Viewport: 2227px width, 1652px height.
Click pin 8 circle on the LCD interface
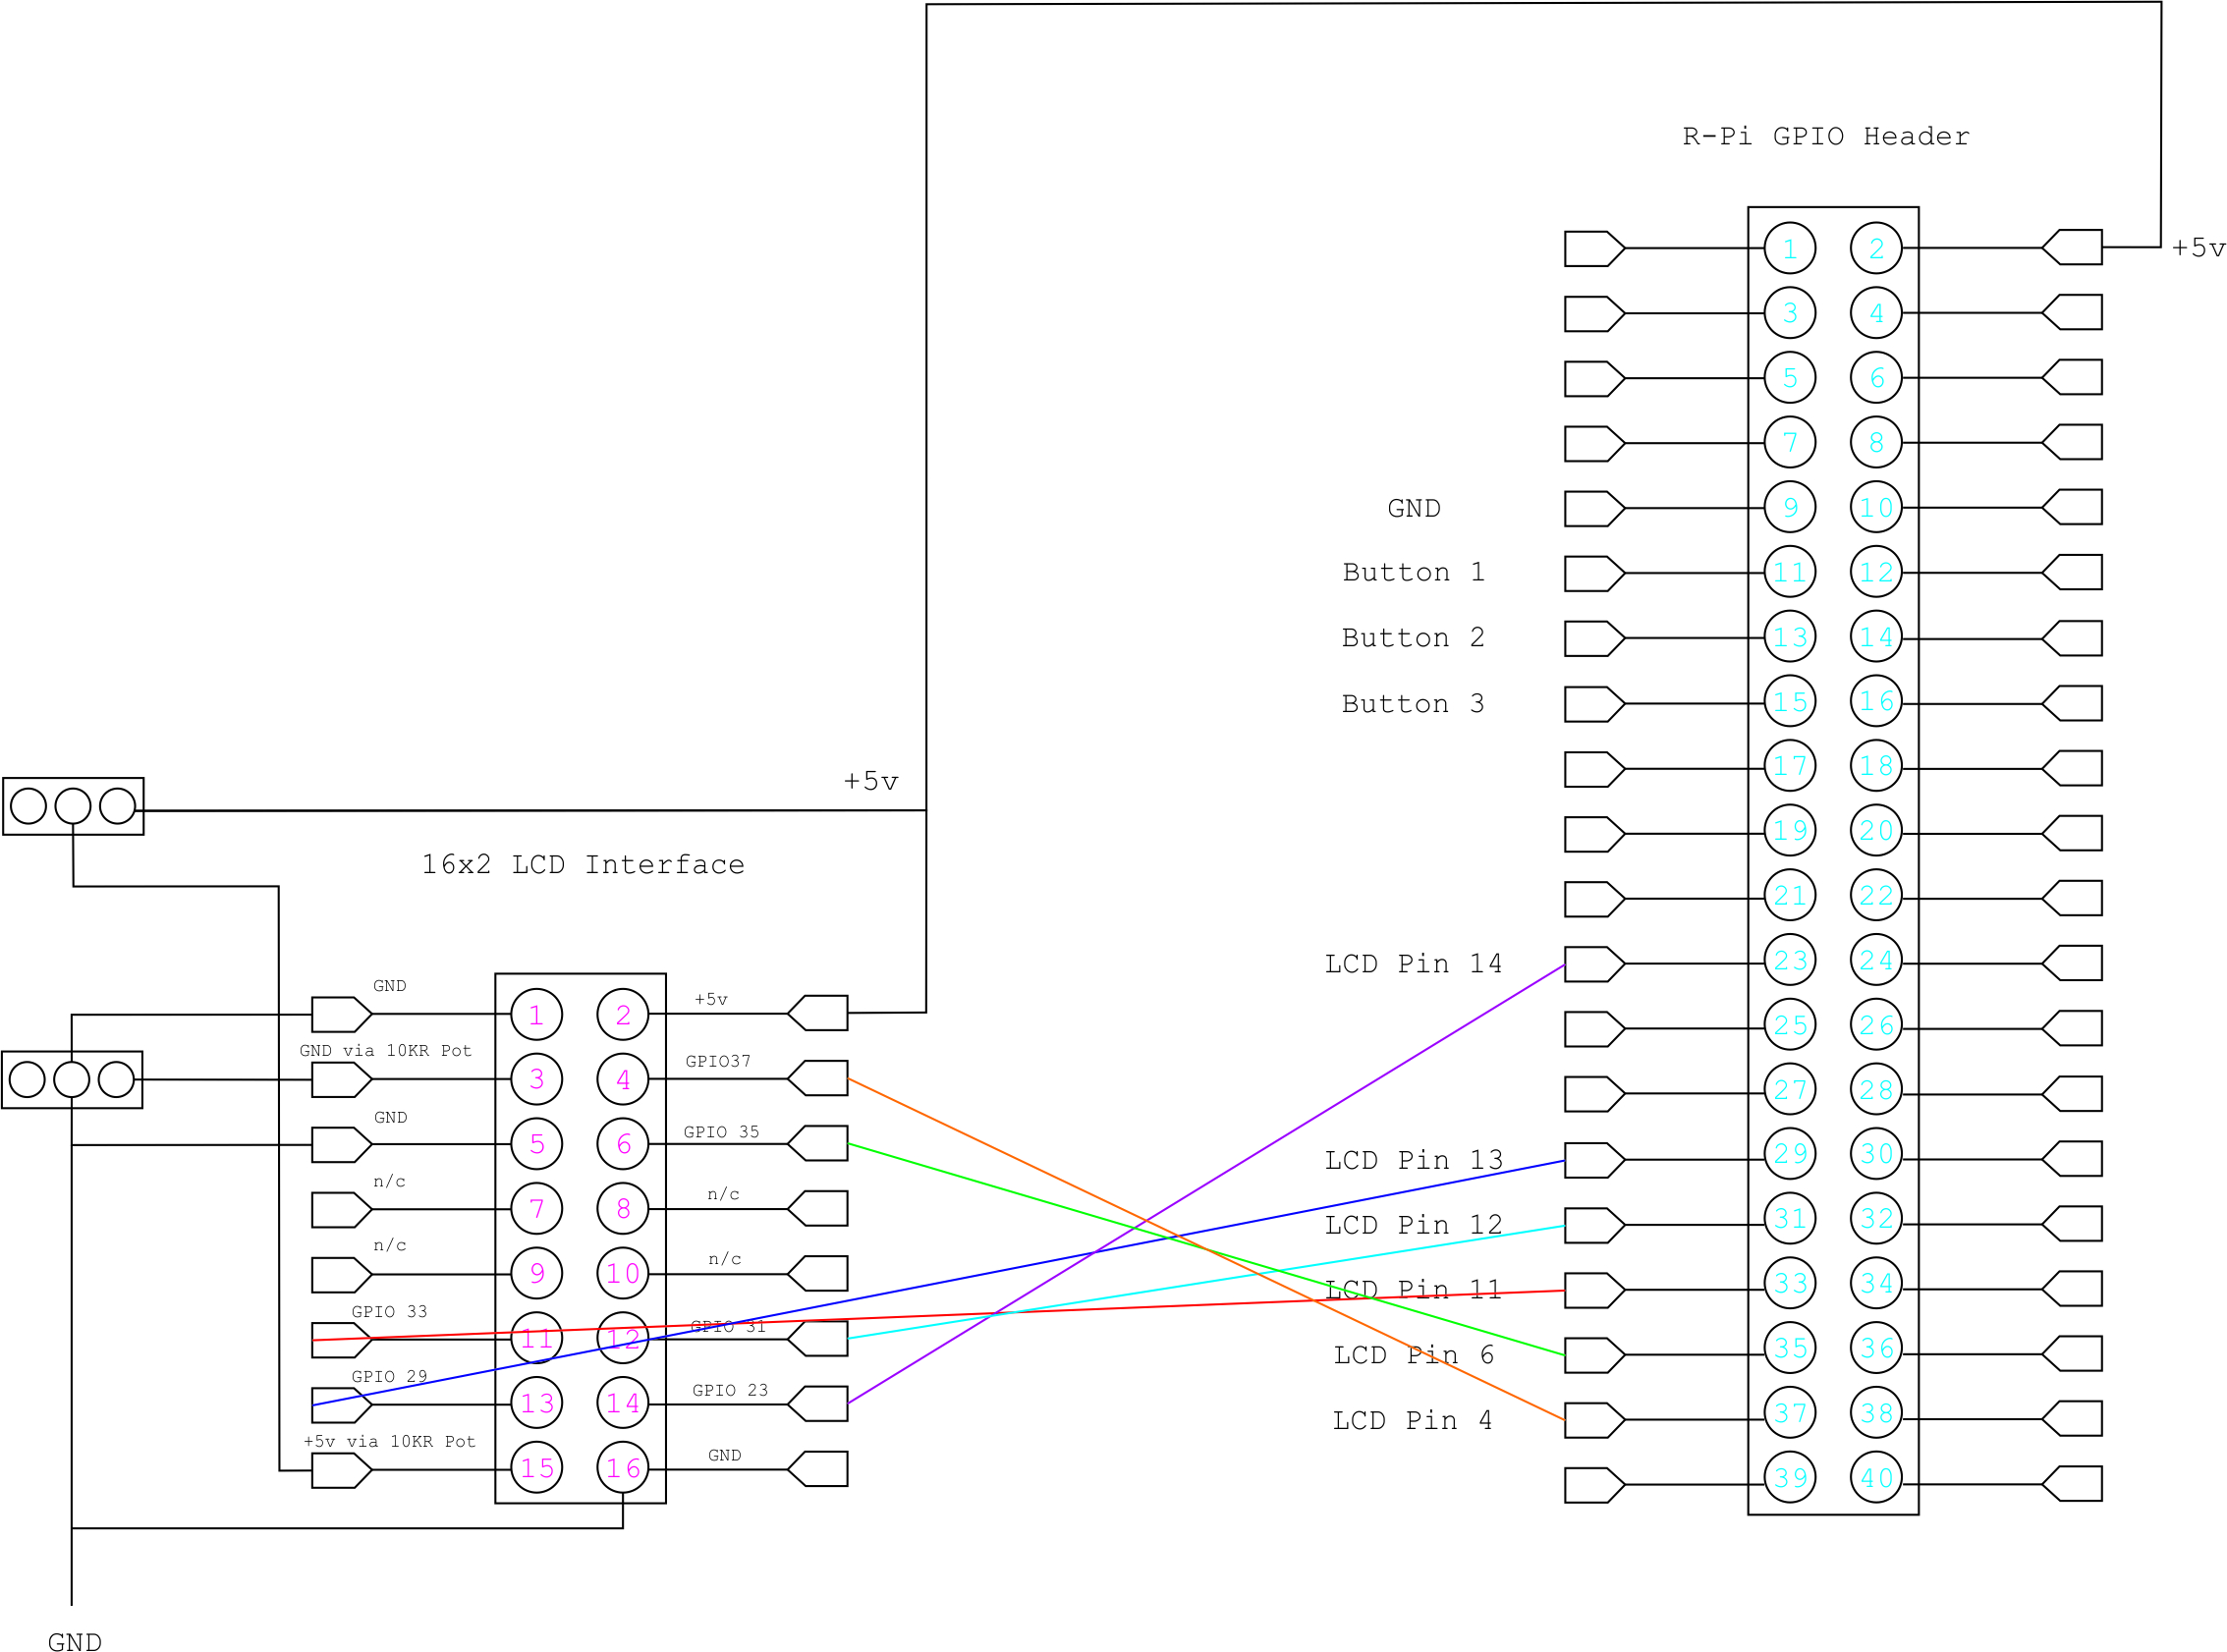pyautogui.click(x=623, y=1208)
